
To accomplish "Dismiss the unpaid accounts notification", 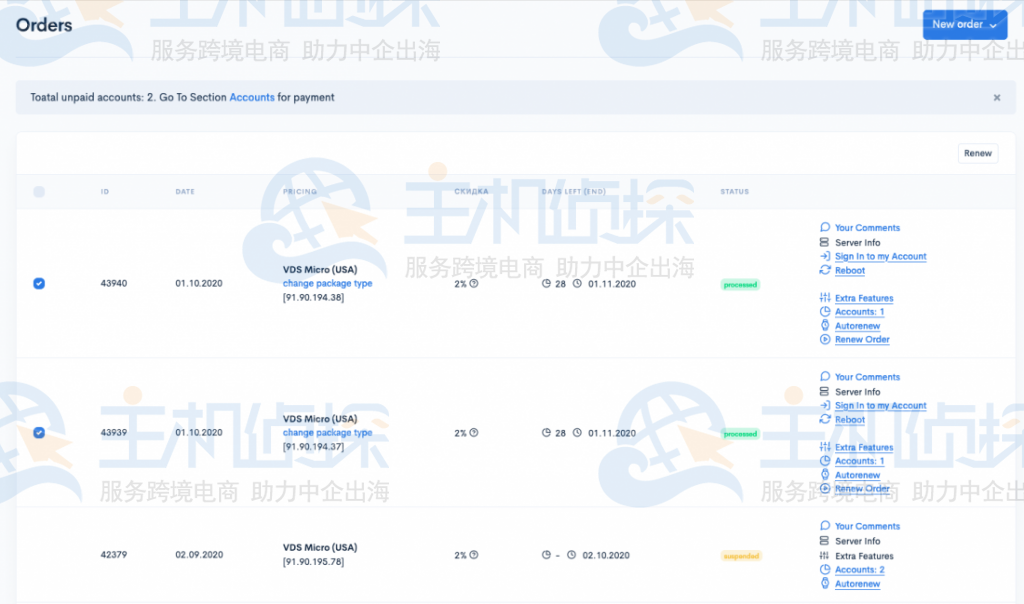I will [996, 97].
